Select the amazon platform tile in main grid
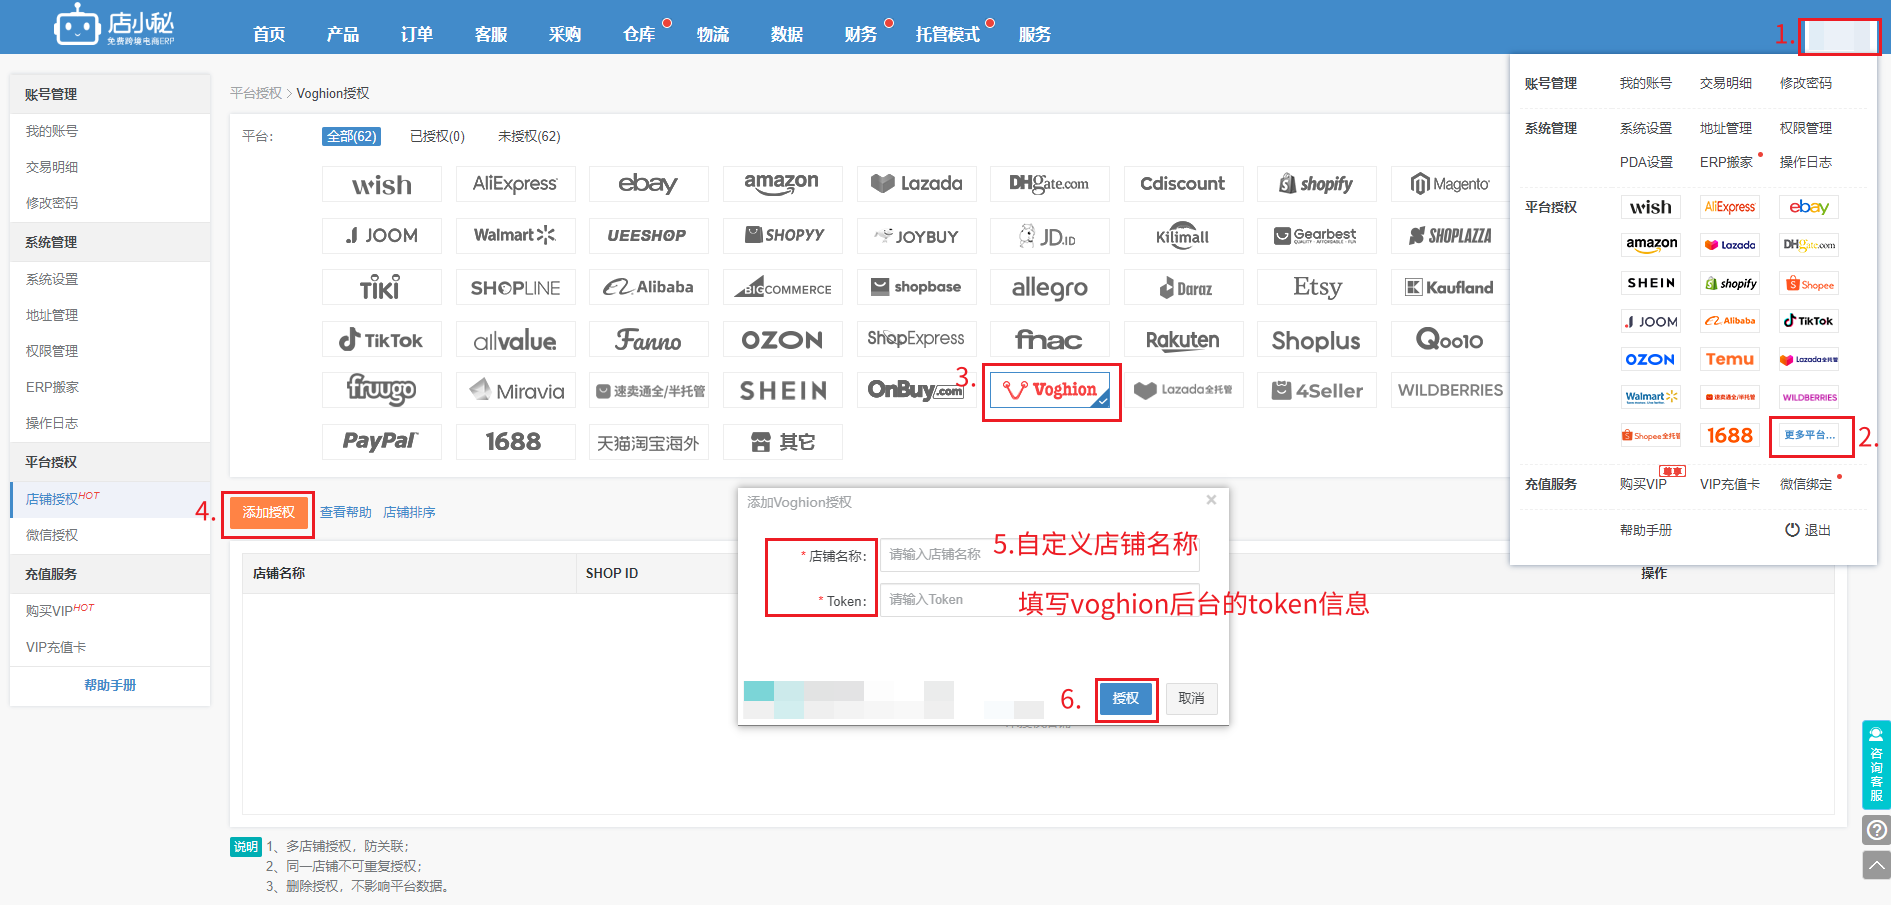The image size is (1891, 905). [x=782, y=184]
